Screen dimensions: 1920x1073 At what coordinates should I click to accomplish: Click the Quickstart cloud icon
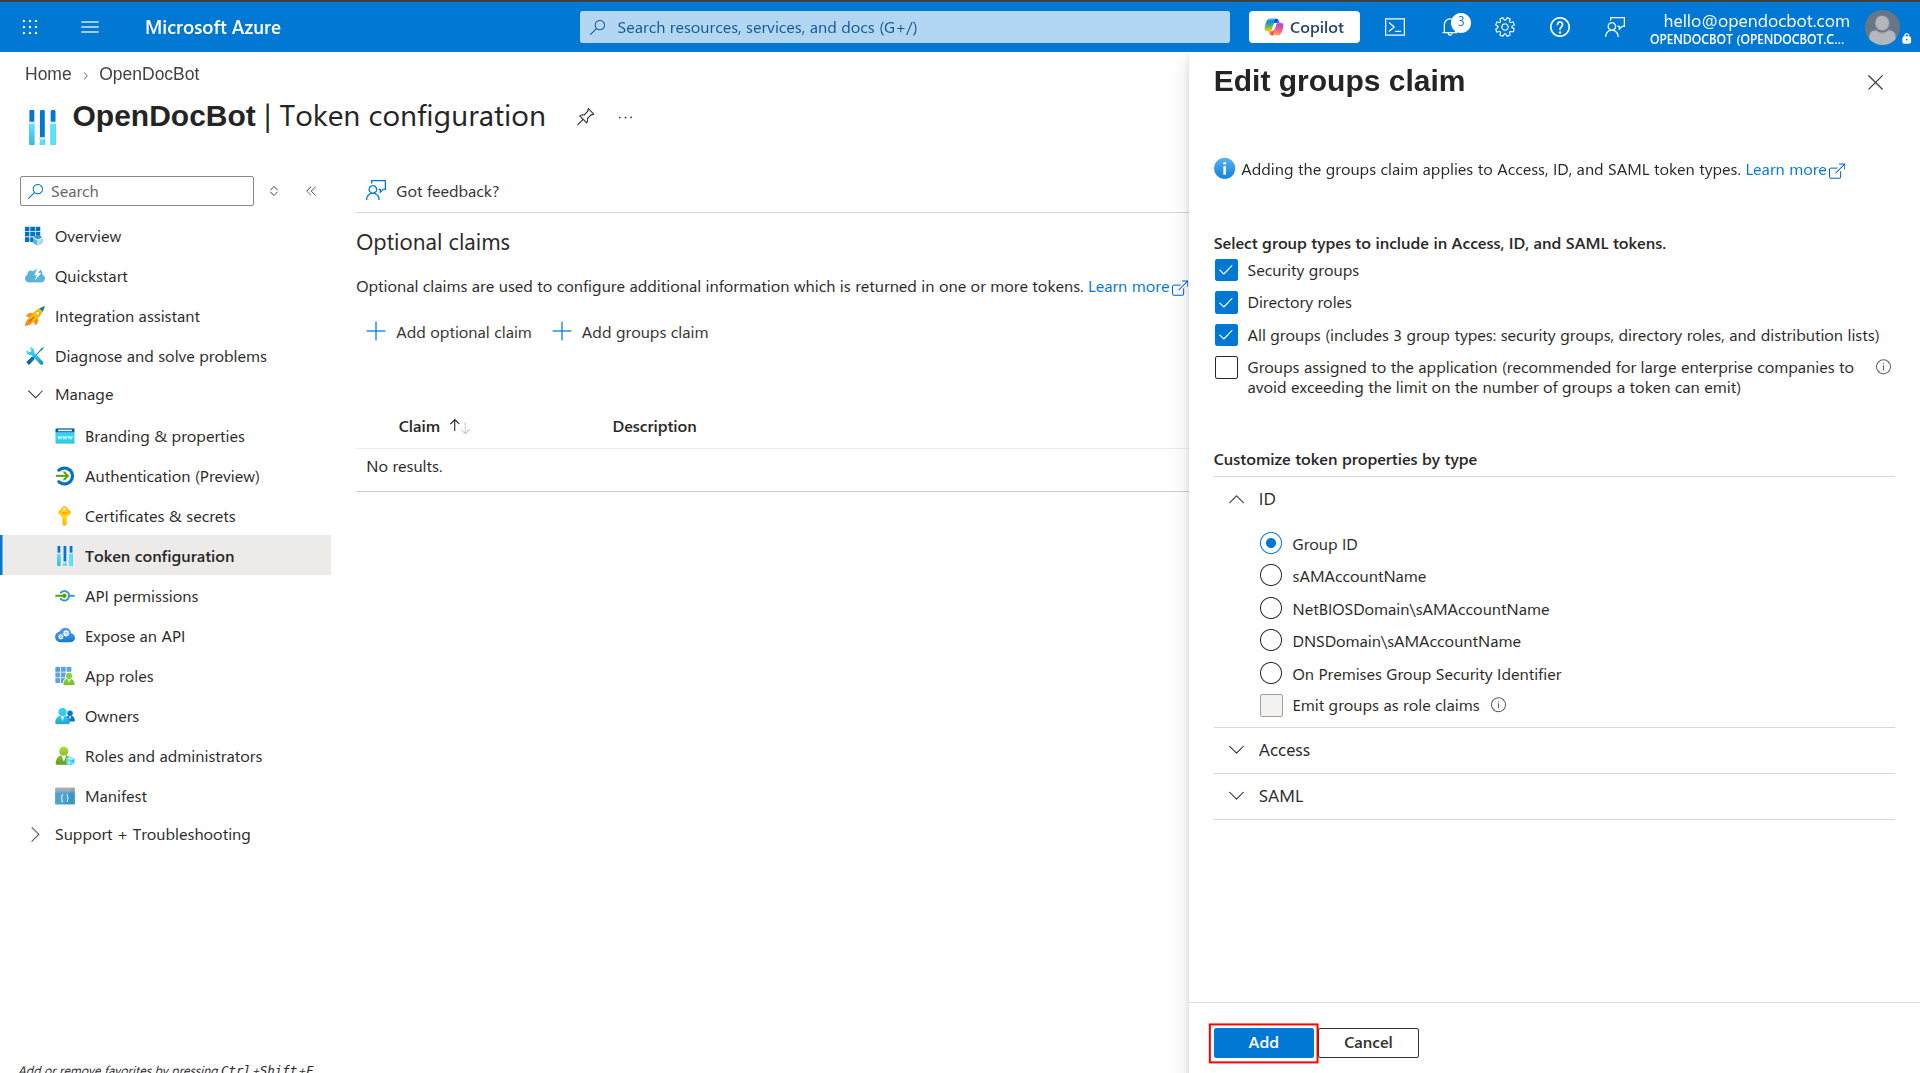(34, 276)
